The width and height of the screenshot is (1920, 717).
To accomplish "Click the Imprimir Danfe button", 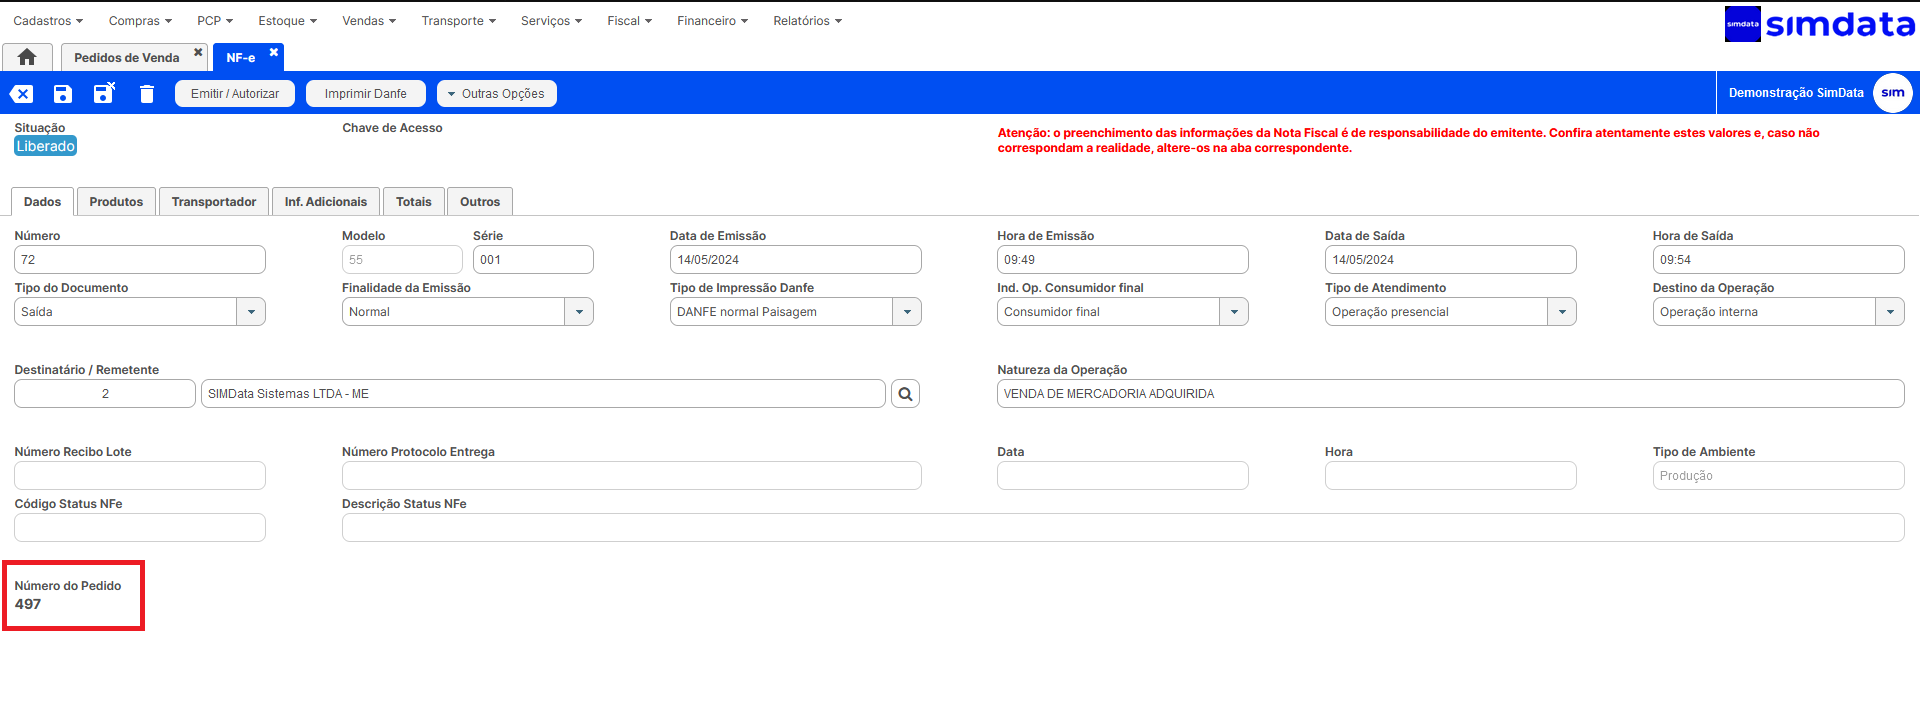I will click(366, 94).
